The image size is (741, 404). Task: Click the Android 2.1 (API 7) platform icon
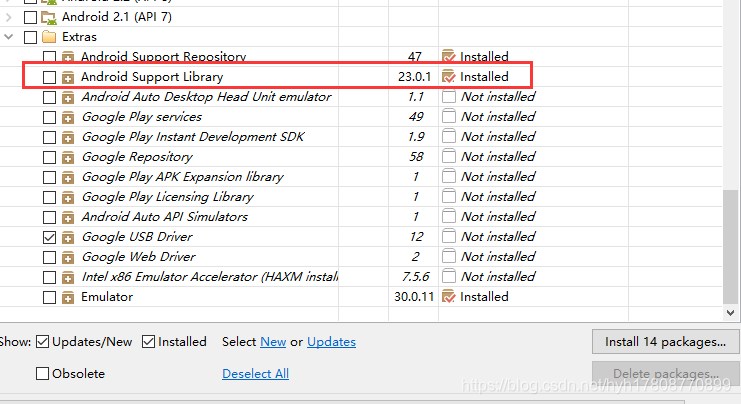click(49, 17)
